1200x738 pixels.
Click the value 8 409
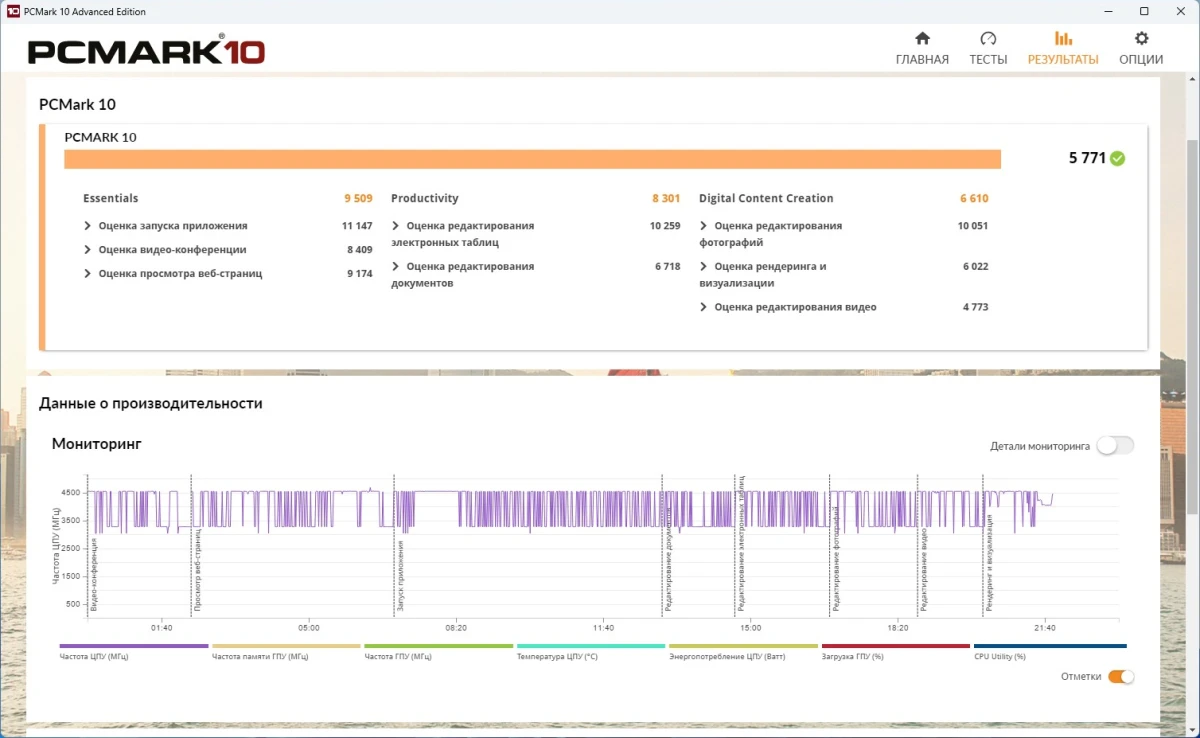[360, 250]
